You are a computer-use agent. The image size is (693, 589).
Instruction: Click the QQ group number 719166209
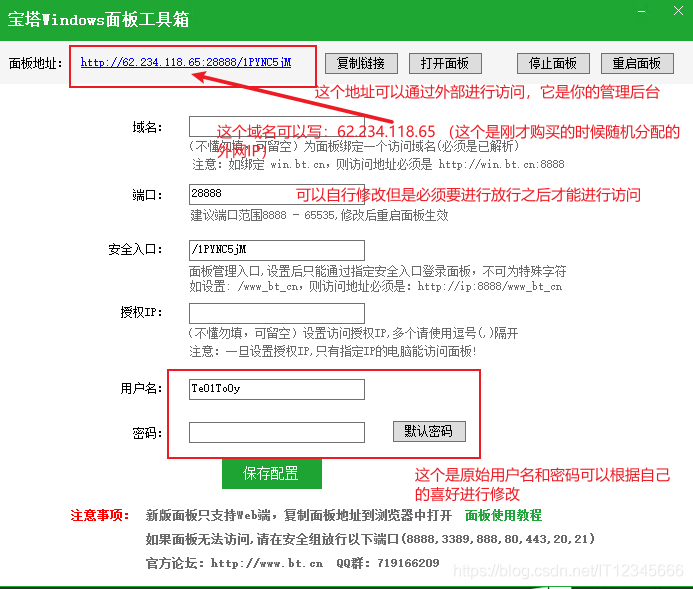[x=408, y=563]
